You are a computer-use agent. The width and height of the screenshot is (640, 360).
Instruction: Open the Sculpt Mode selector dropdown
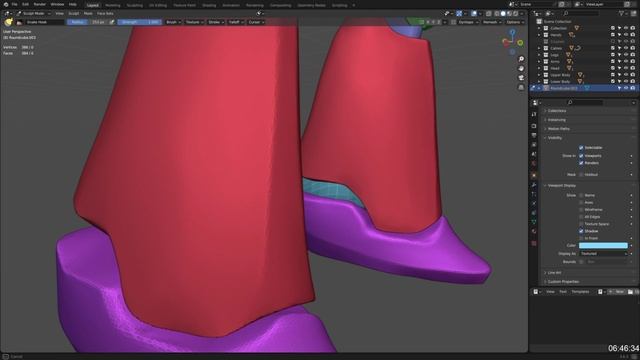(x=33, y=13)
